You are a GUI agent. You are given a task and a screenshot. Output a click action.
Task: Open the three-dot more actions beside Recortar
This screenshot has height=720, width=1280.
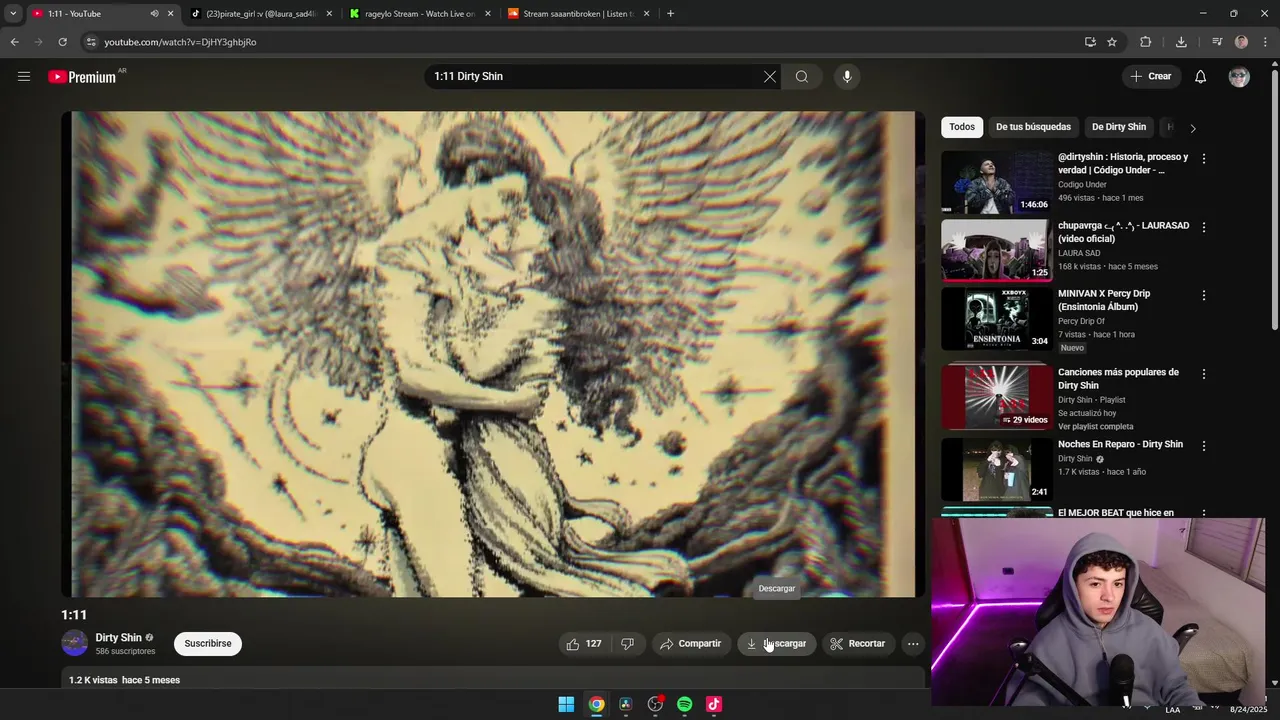[913, 644]
